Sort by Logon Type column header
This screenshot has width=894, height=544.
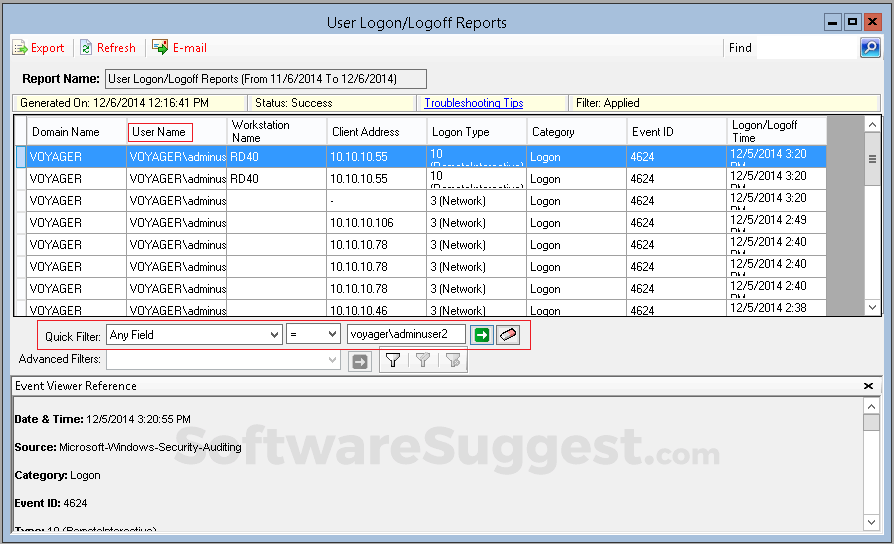477,132
